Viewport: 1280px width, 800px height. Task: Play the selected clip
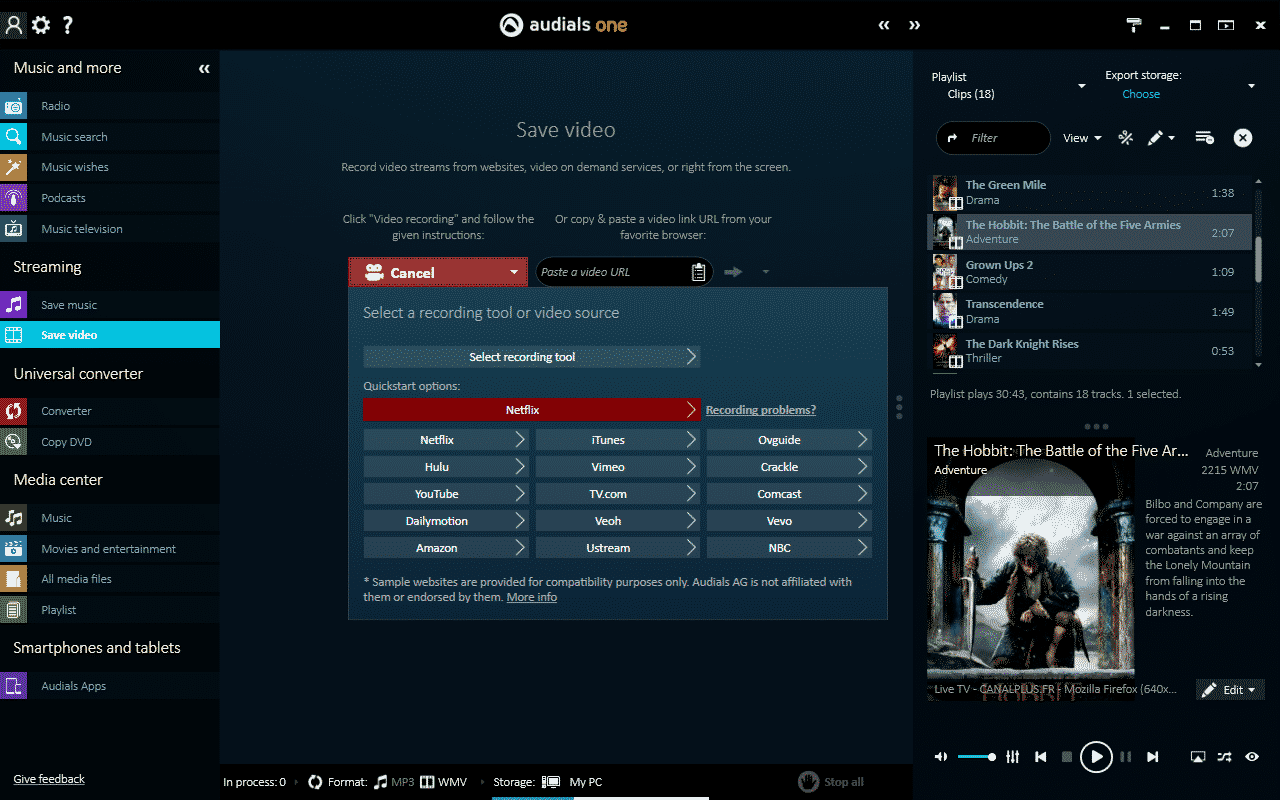(1096, 757)
